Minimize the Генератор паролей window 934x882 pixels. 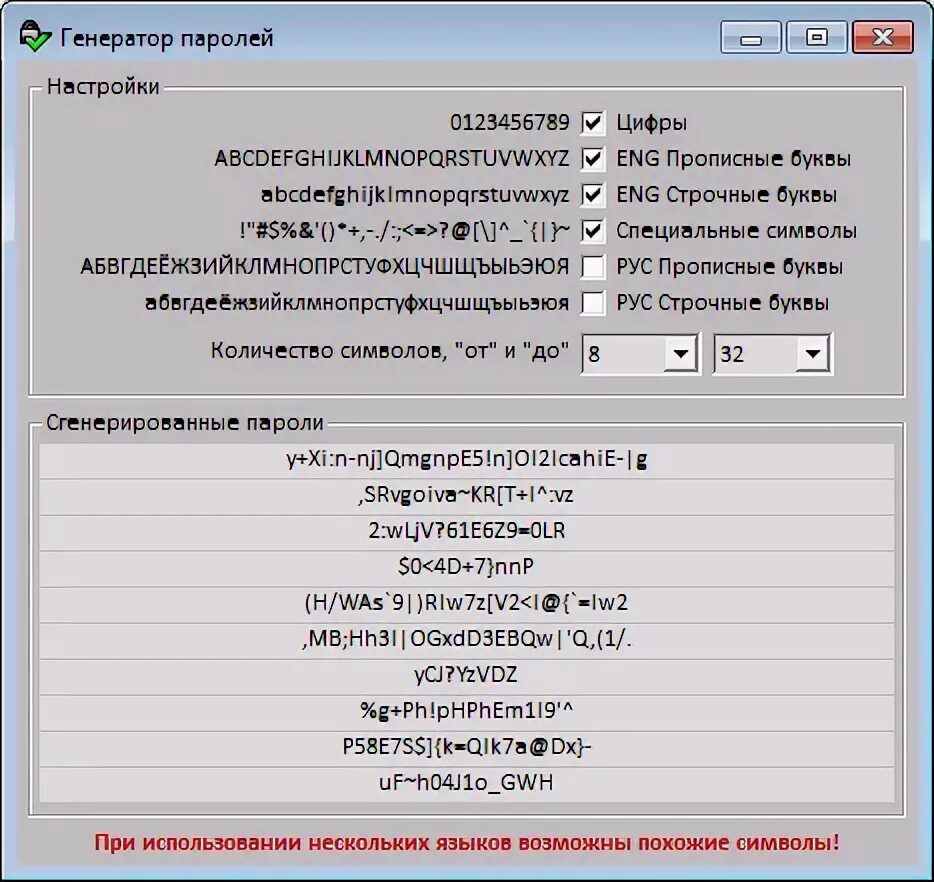[x=751, y=38]
